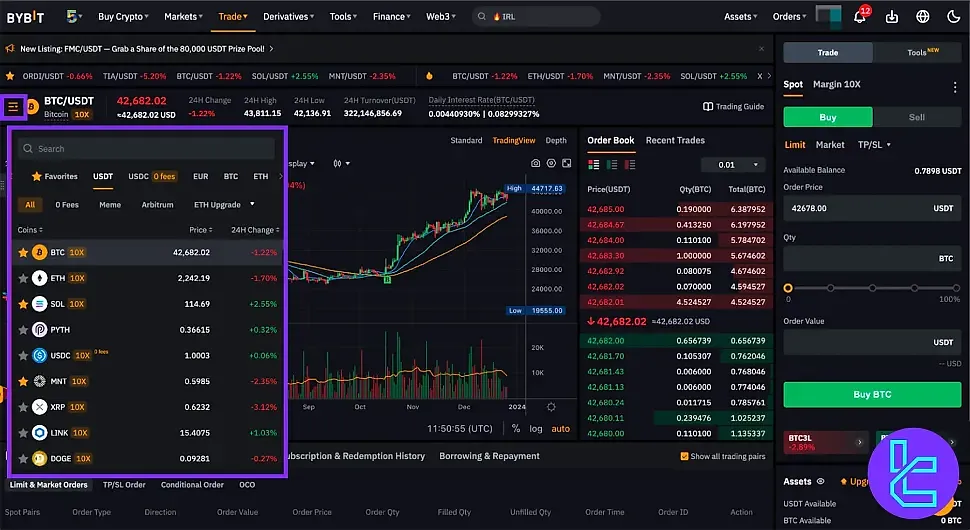This screenshot has width=970, height=530.
Task: Toggle favorite star for ETH
Action: click(x=24, y=278)
